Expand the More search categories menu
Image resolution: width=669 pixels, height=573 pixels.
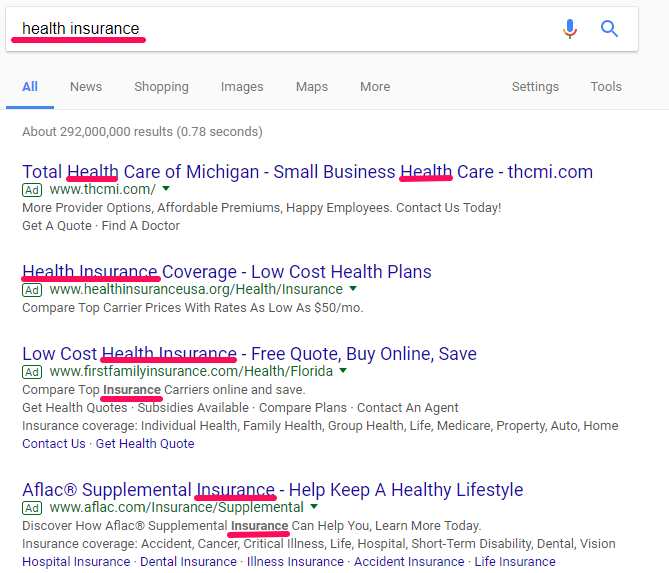(375, 87)
